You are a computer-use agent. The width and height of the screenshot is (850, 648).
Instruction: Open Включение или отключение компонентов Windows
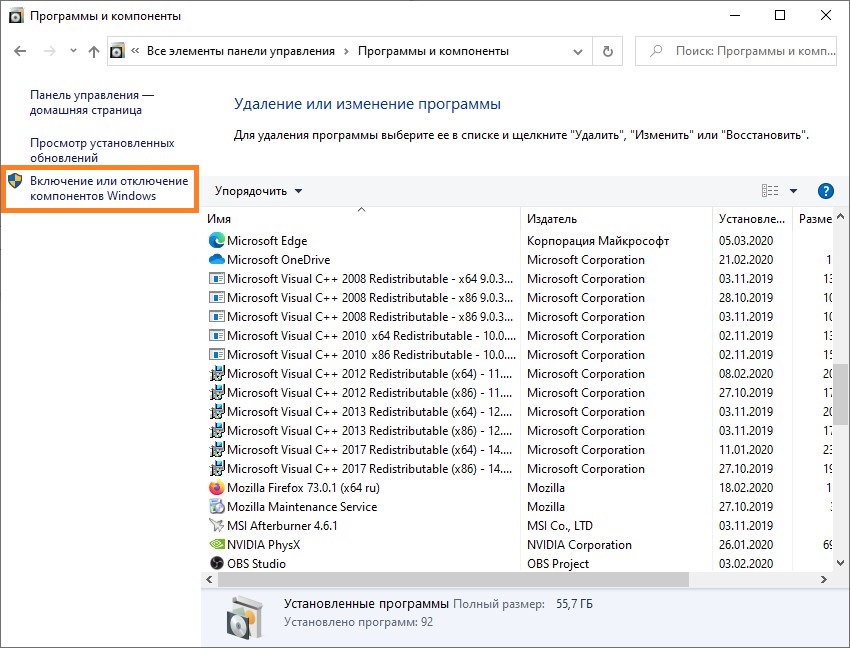tap(108, 188)
